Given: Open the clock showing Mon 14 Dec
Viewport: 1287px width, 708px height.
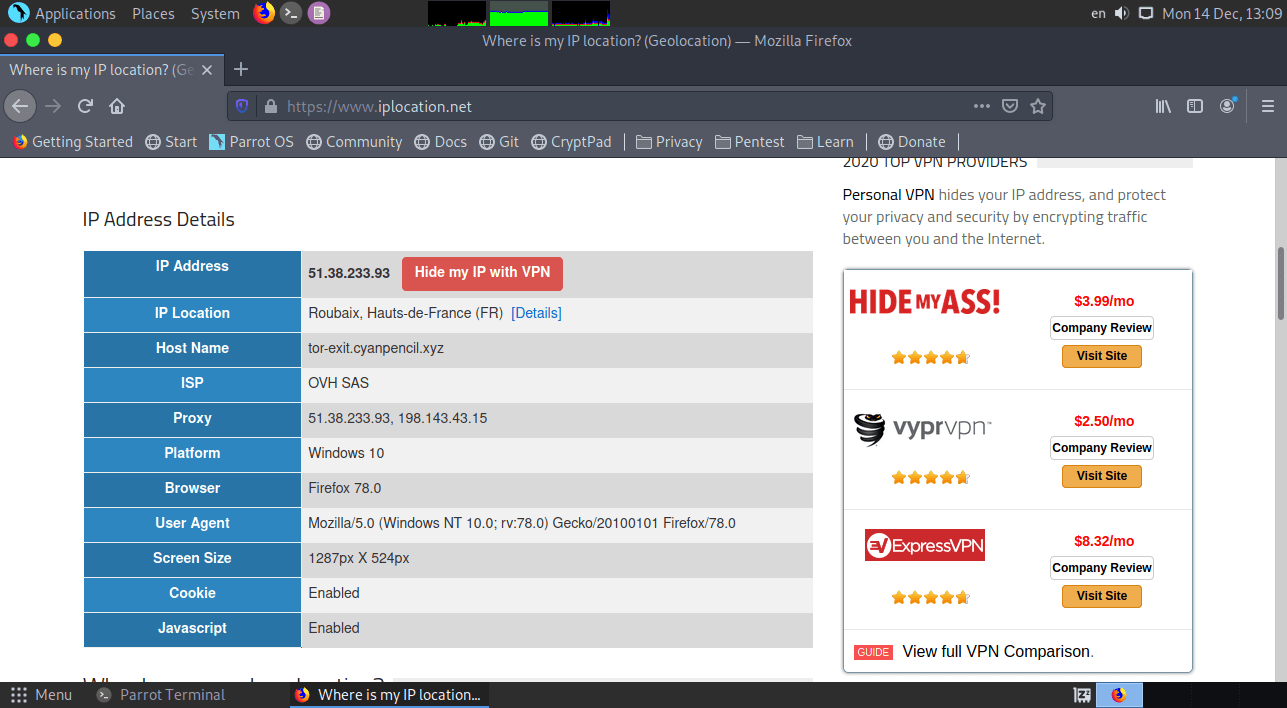Looking at the screenshot, I should coord(1221,13).
